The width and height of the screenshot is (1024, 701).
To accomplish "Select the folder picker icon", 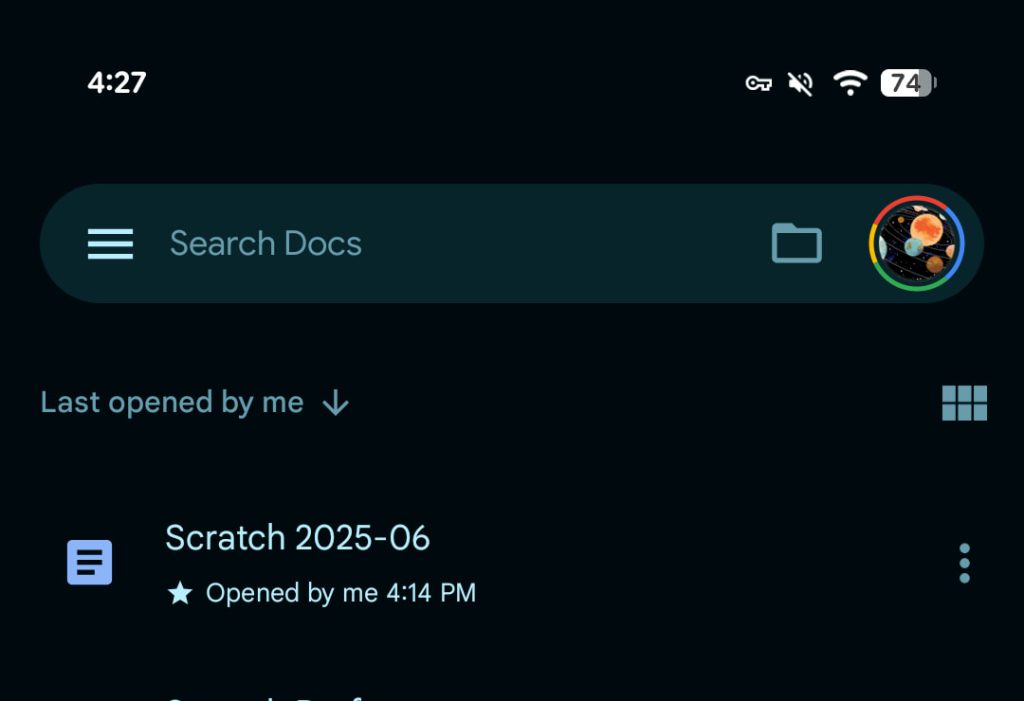I will (797, 243).
